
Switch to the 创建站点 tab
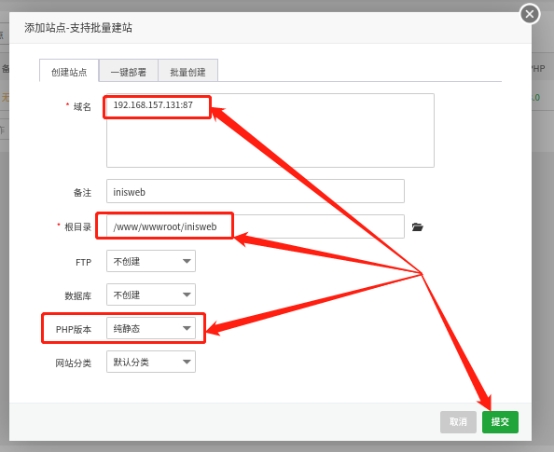click(x=69, y=71)
